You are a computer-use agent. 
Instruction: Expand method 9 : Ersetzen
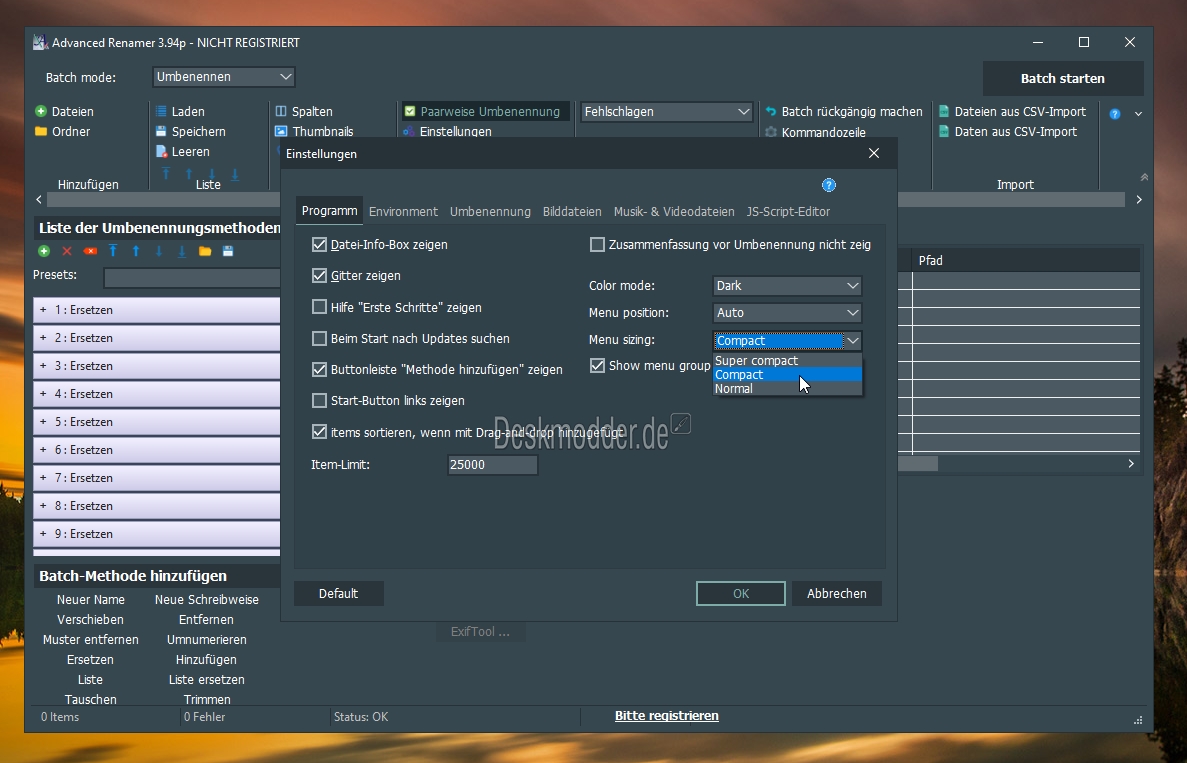[43, 534]
